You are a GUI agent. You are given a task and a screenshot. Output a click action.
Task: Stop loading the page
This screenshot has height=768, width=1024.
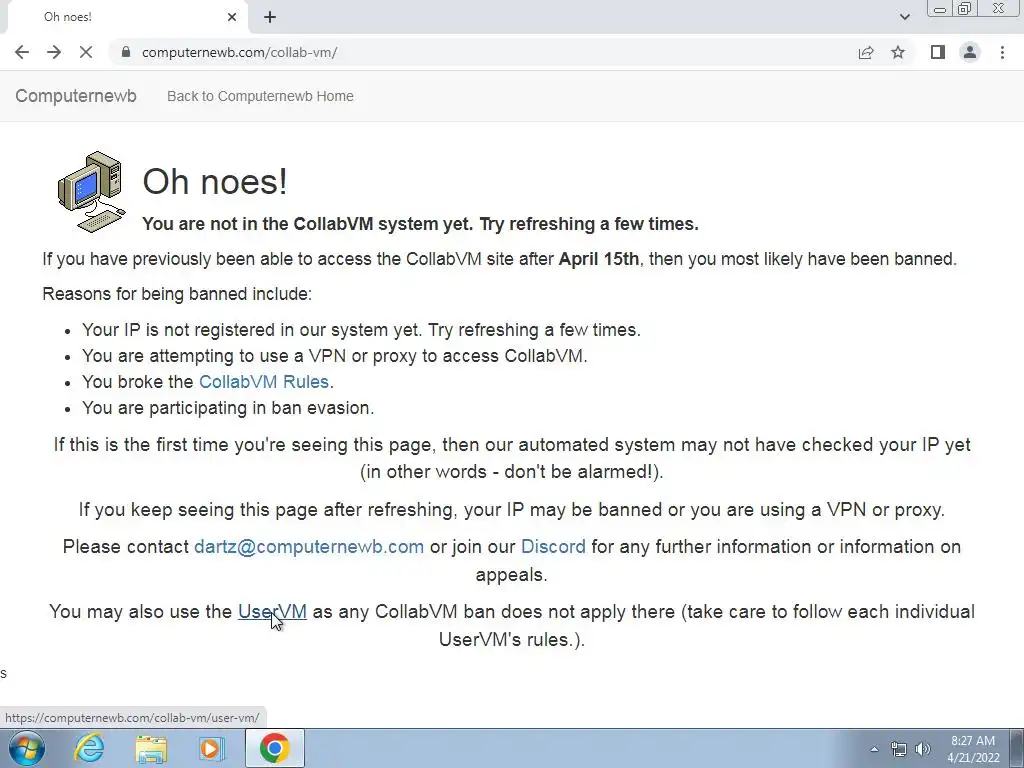(86, 52)
